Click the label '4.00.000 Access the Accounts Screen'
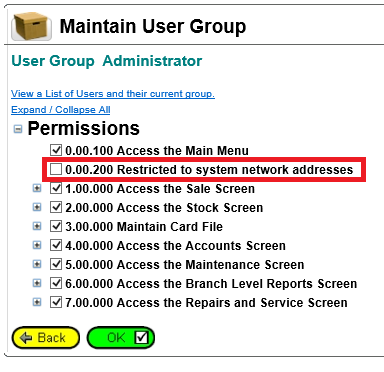 175,246
